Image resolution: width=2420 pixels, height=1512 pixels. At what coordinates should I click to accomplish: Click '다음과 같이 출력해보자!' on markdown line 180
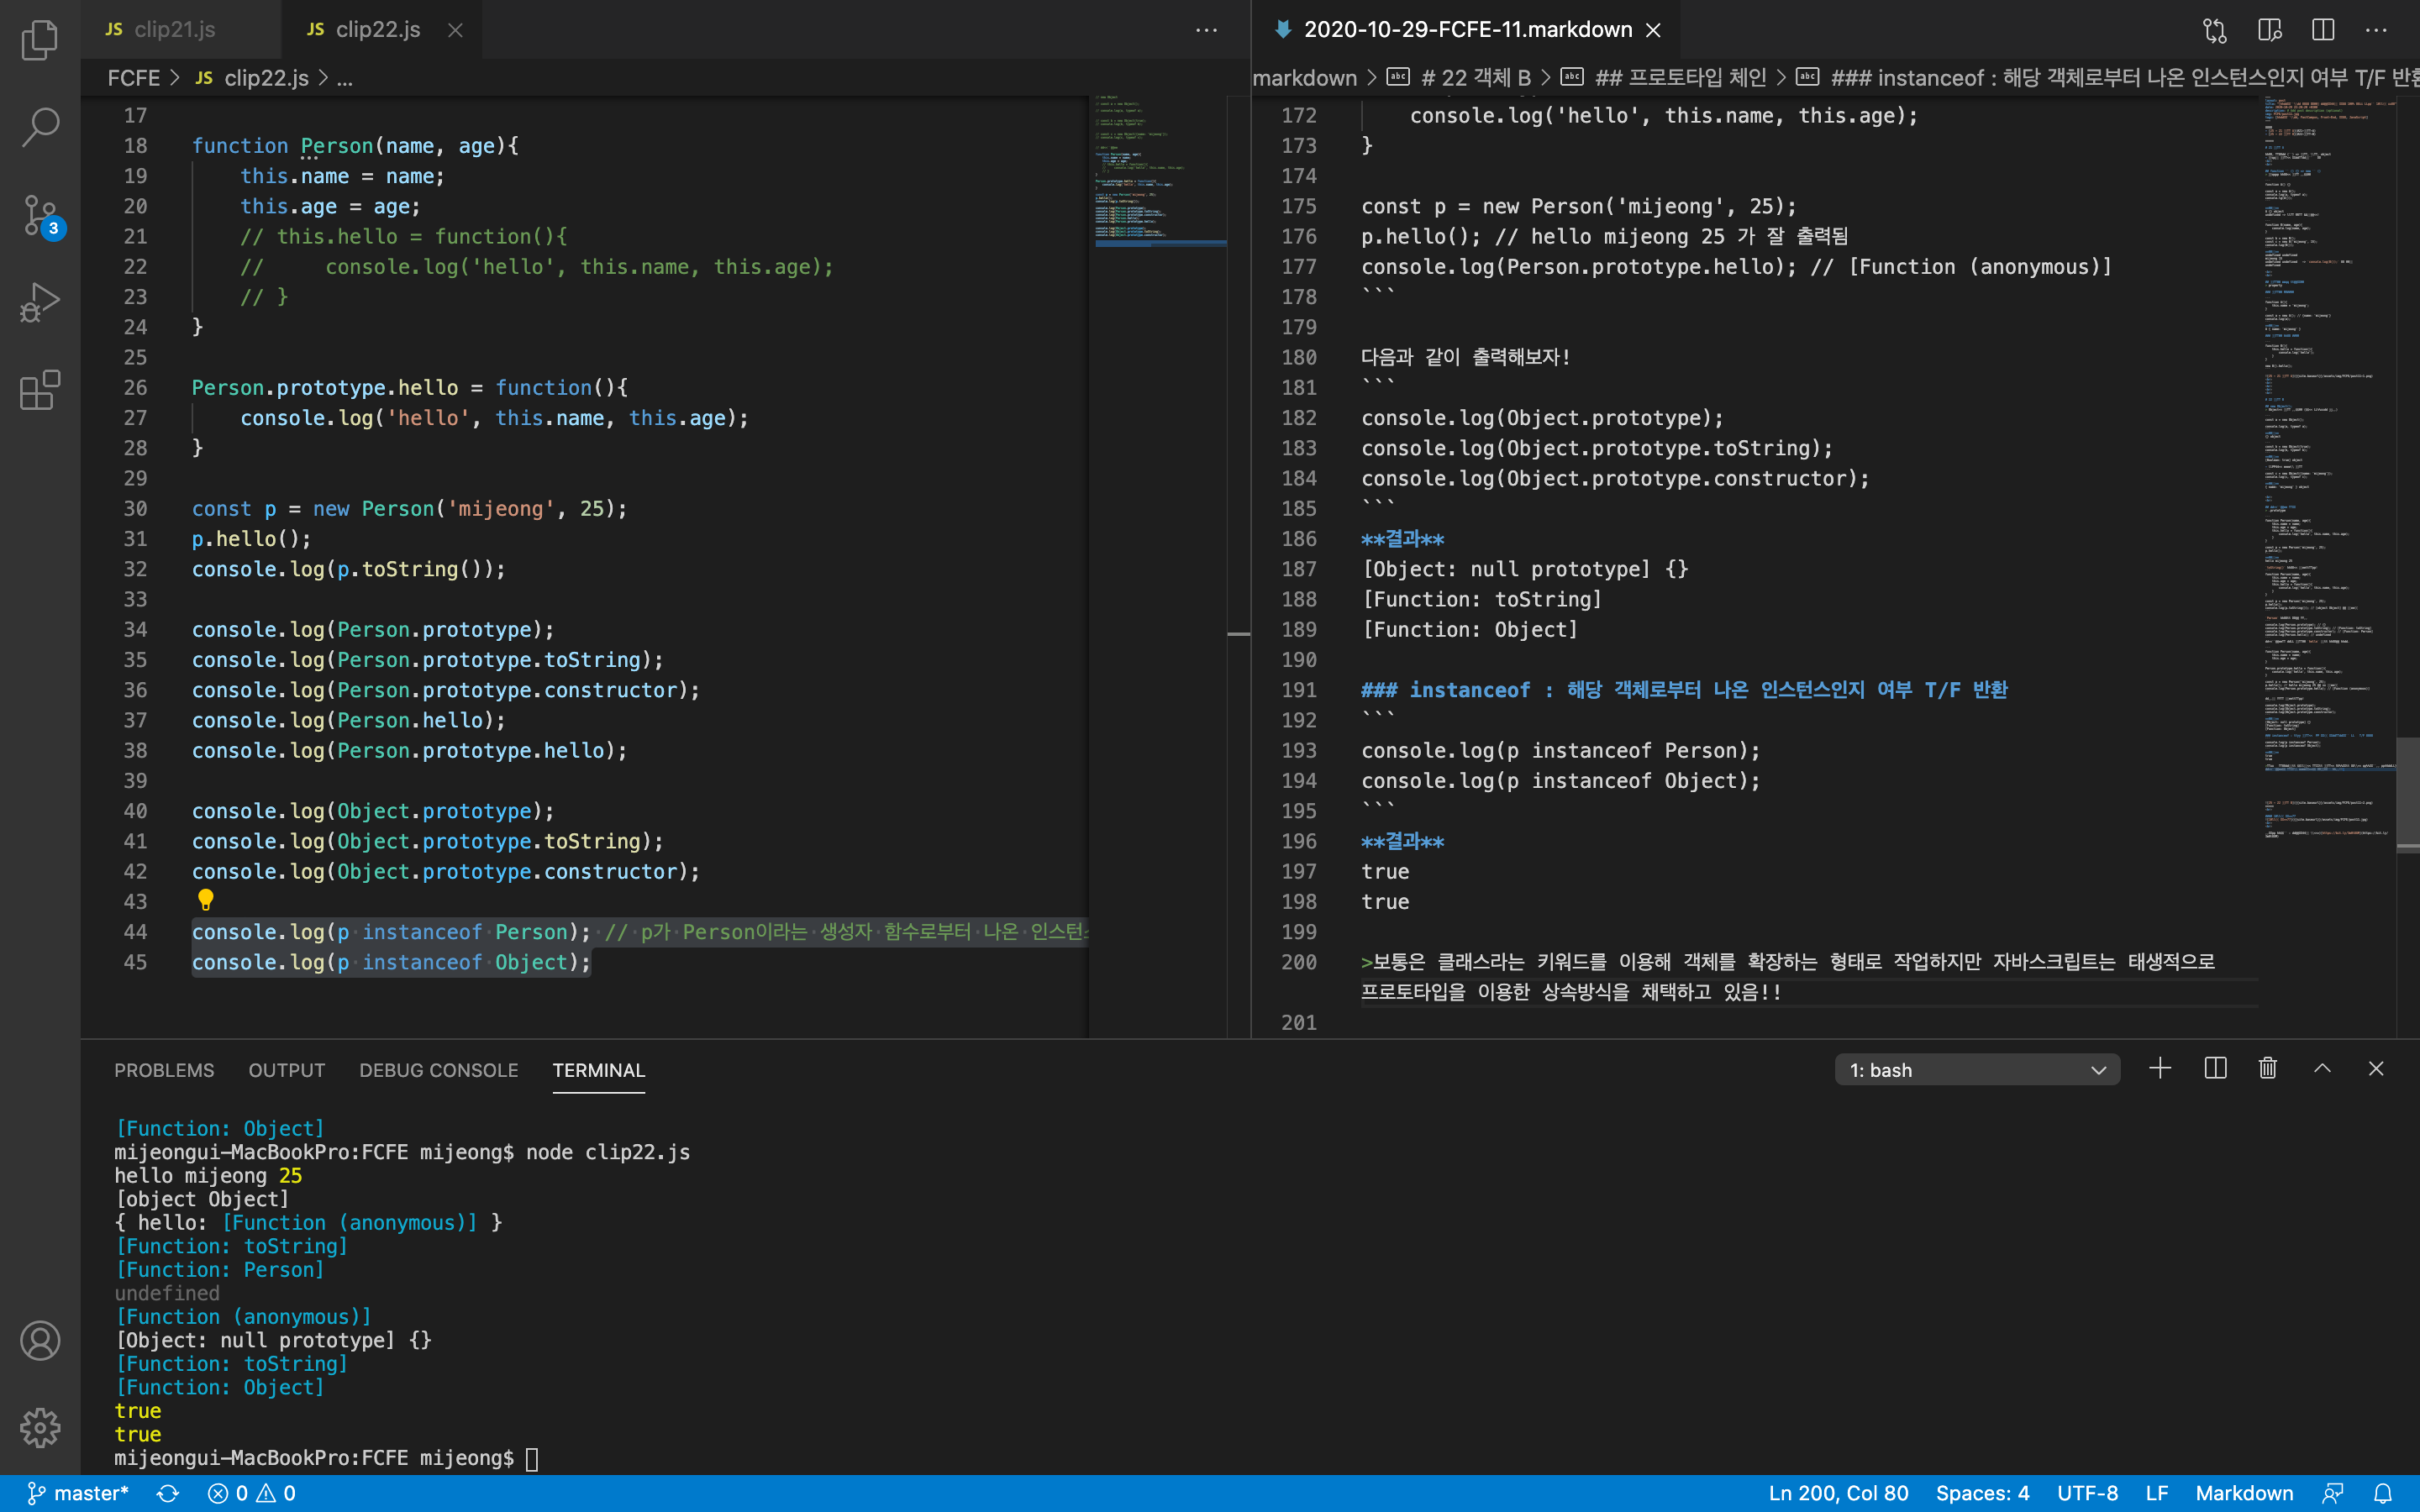(1465, 357)
